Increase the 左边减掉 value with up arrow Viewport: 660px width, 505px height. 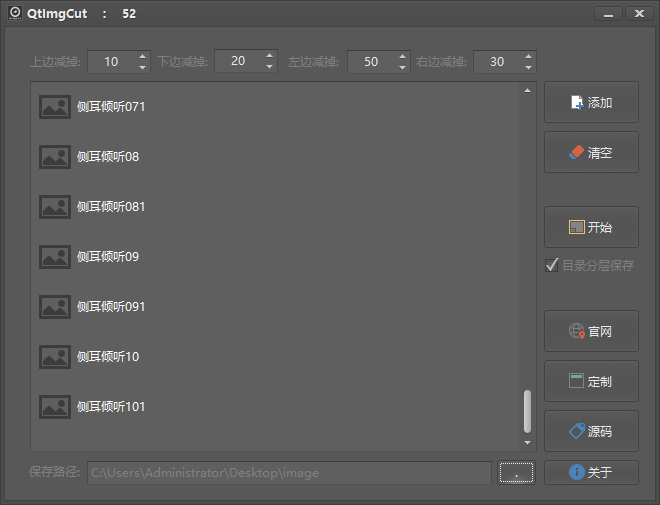(402, 56)
